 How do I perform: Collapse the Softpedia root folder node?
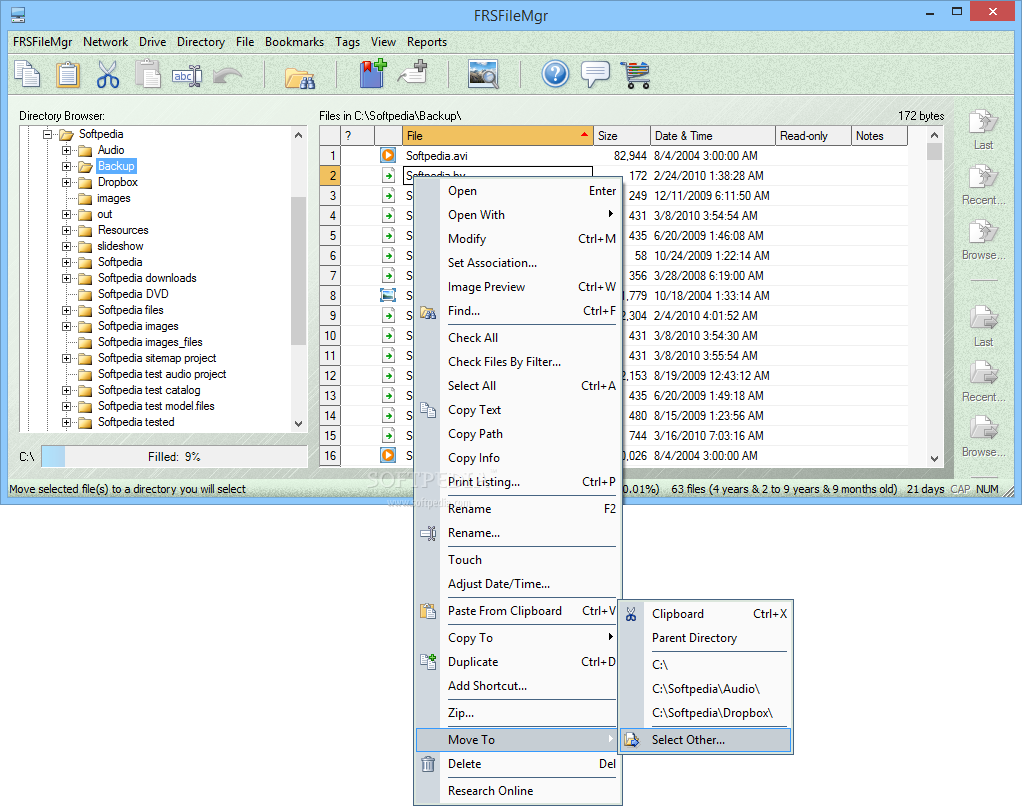pyautogui.click(x=48, y=134)
